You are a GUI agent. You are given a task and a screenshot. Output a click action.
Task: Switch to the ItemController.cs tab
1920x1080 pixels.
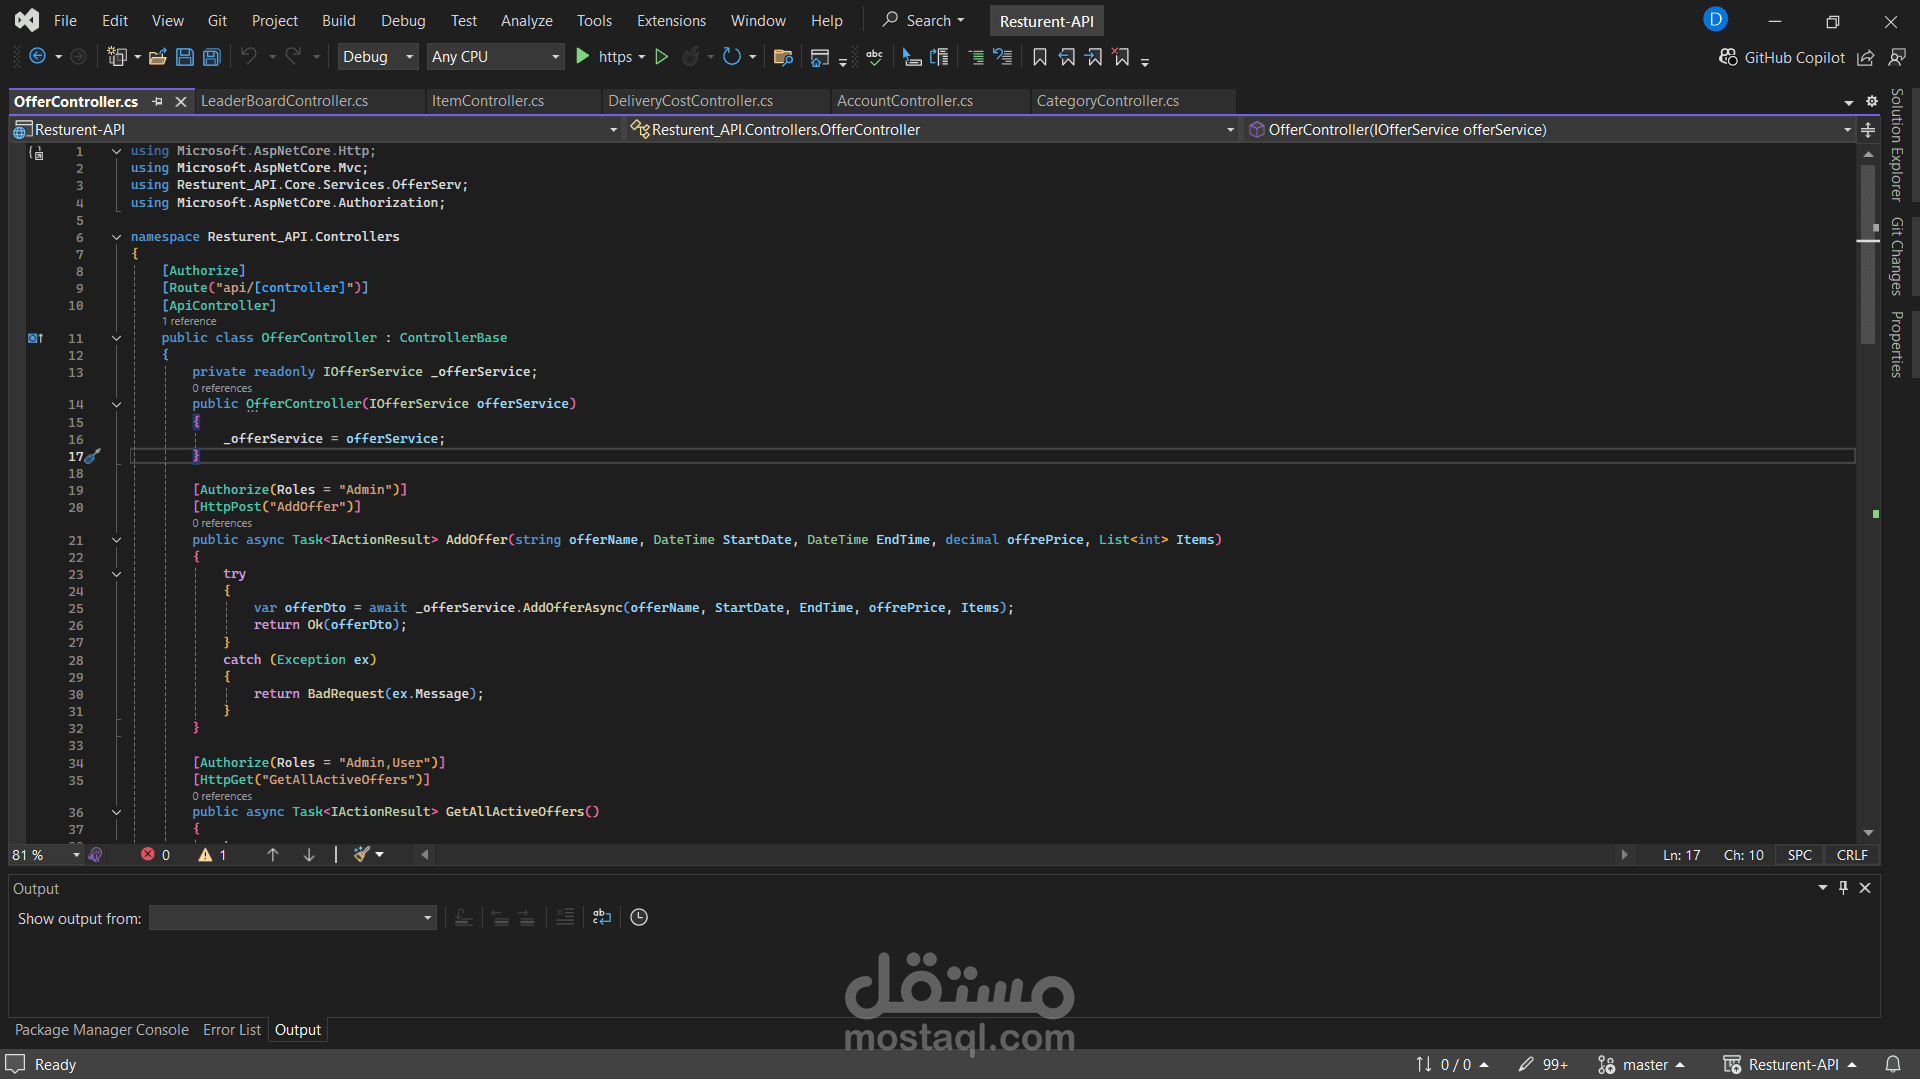[488, 101]
